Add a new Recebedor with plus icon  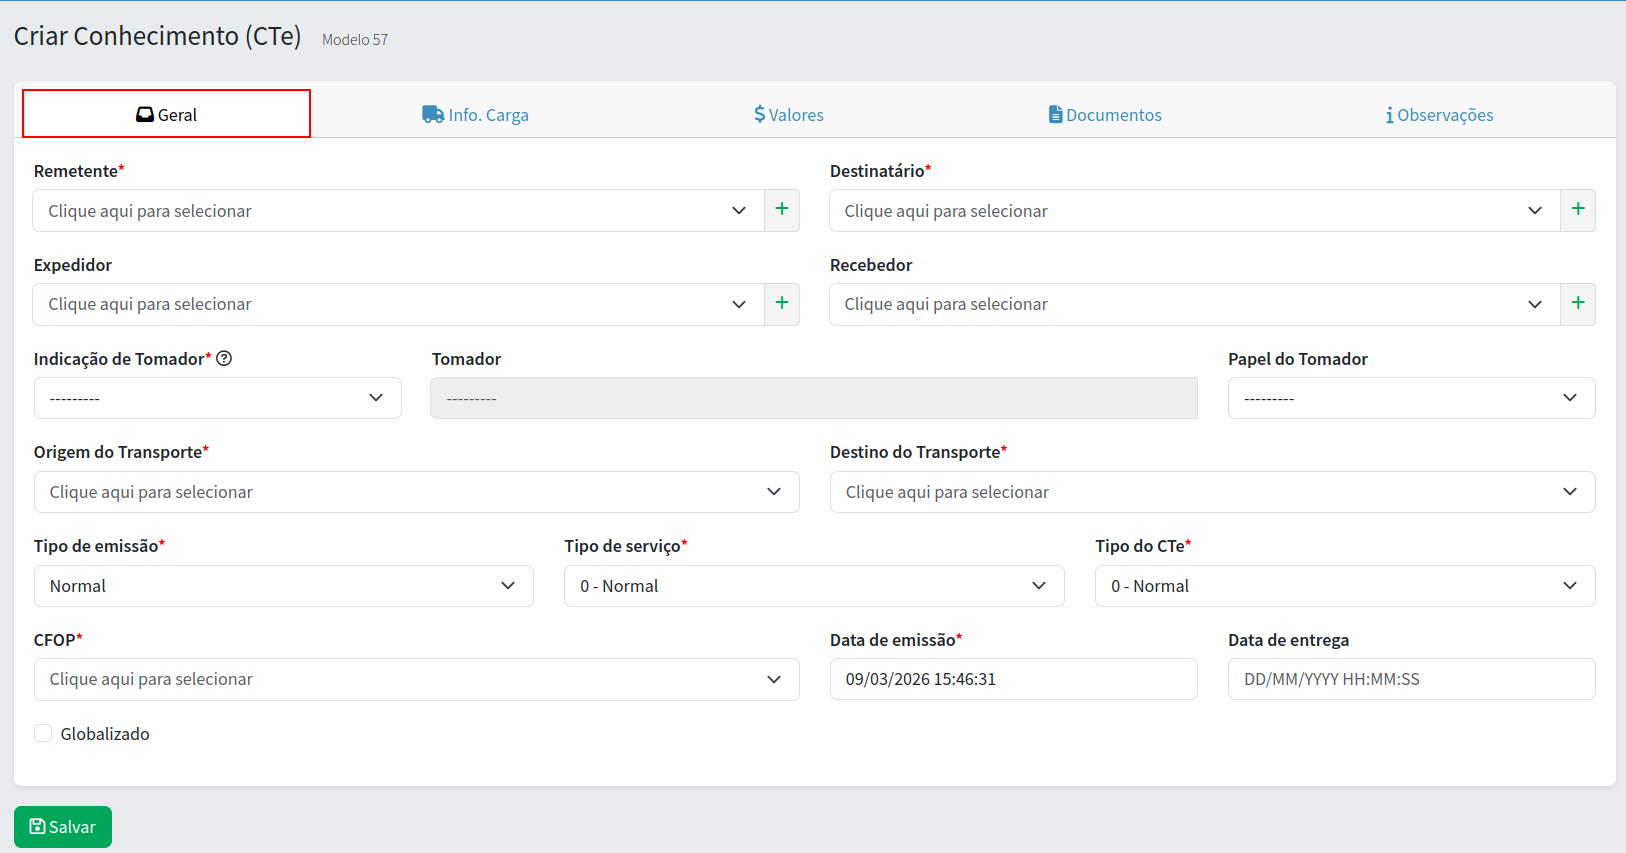pos(1578,304)
